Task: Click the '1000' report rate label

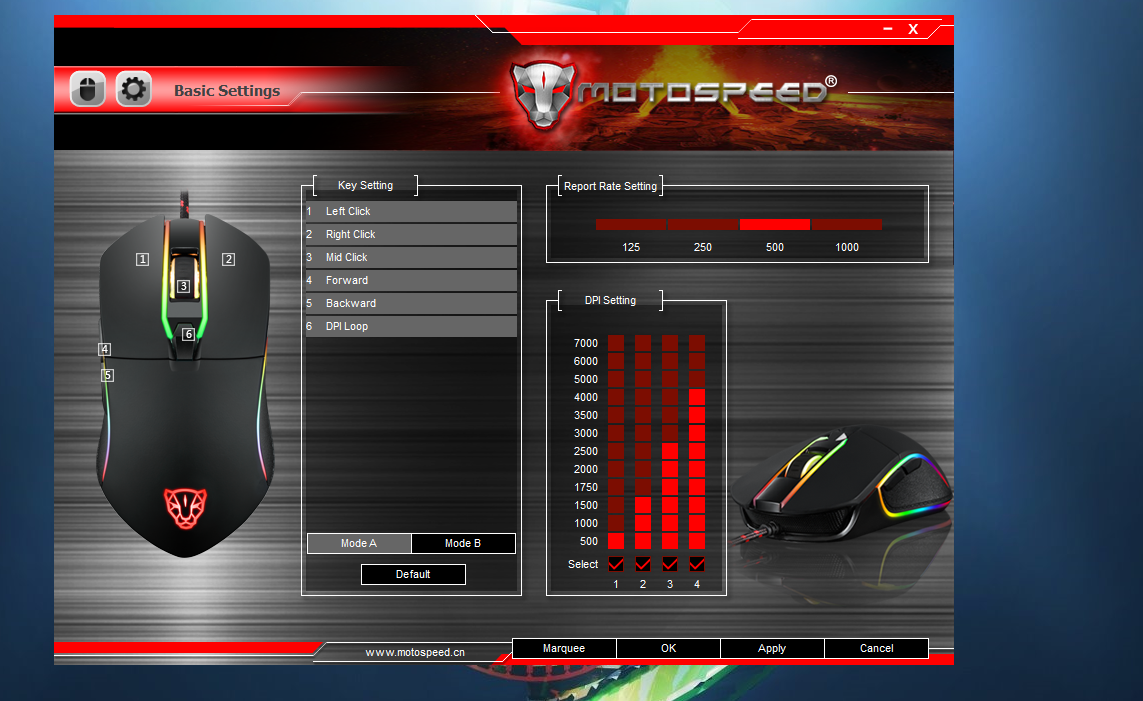Action: (x=847, y=247)
